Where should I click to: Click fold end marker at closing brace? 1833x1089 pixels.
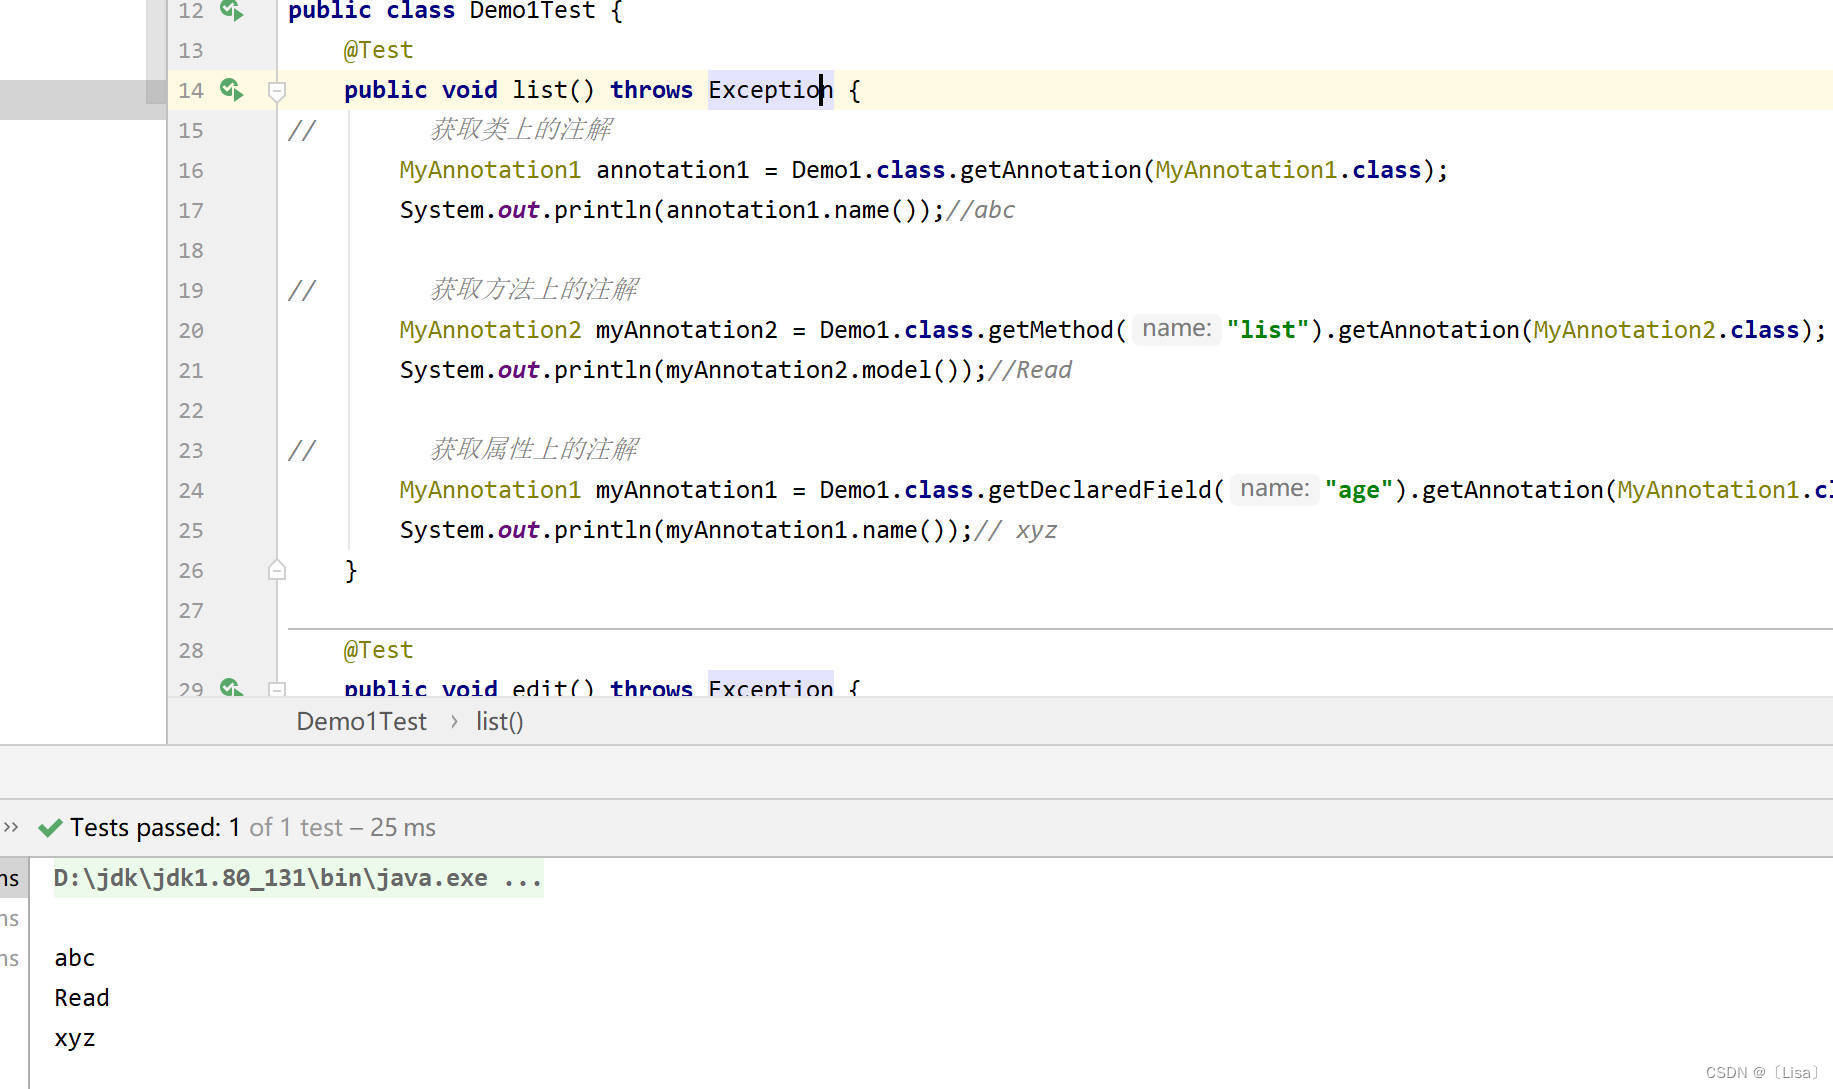277,570
